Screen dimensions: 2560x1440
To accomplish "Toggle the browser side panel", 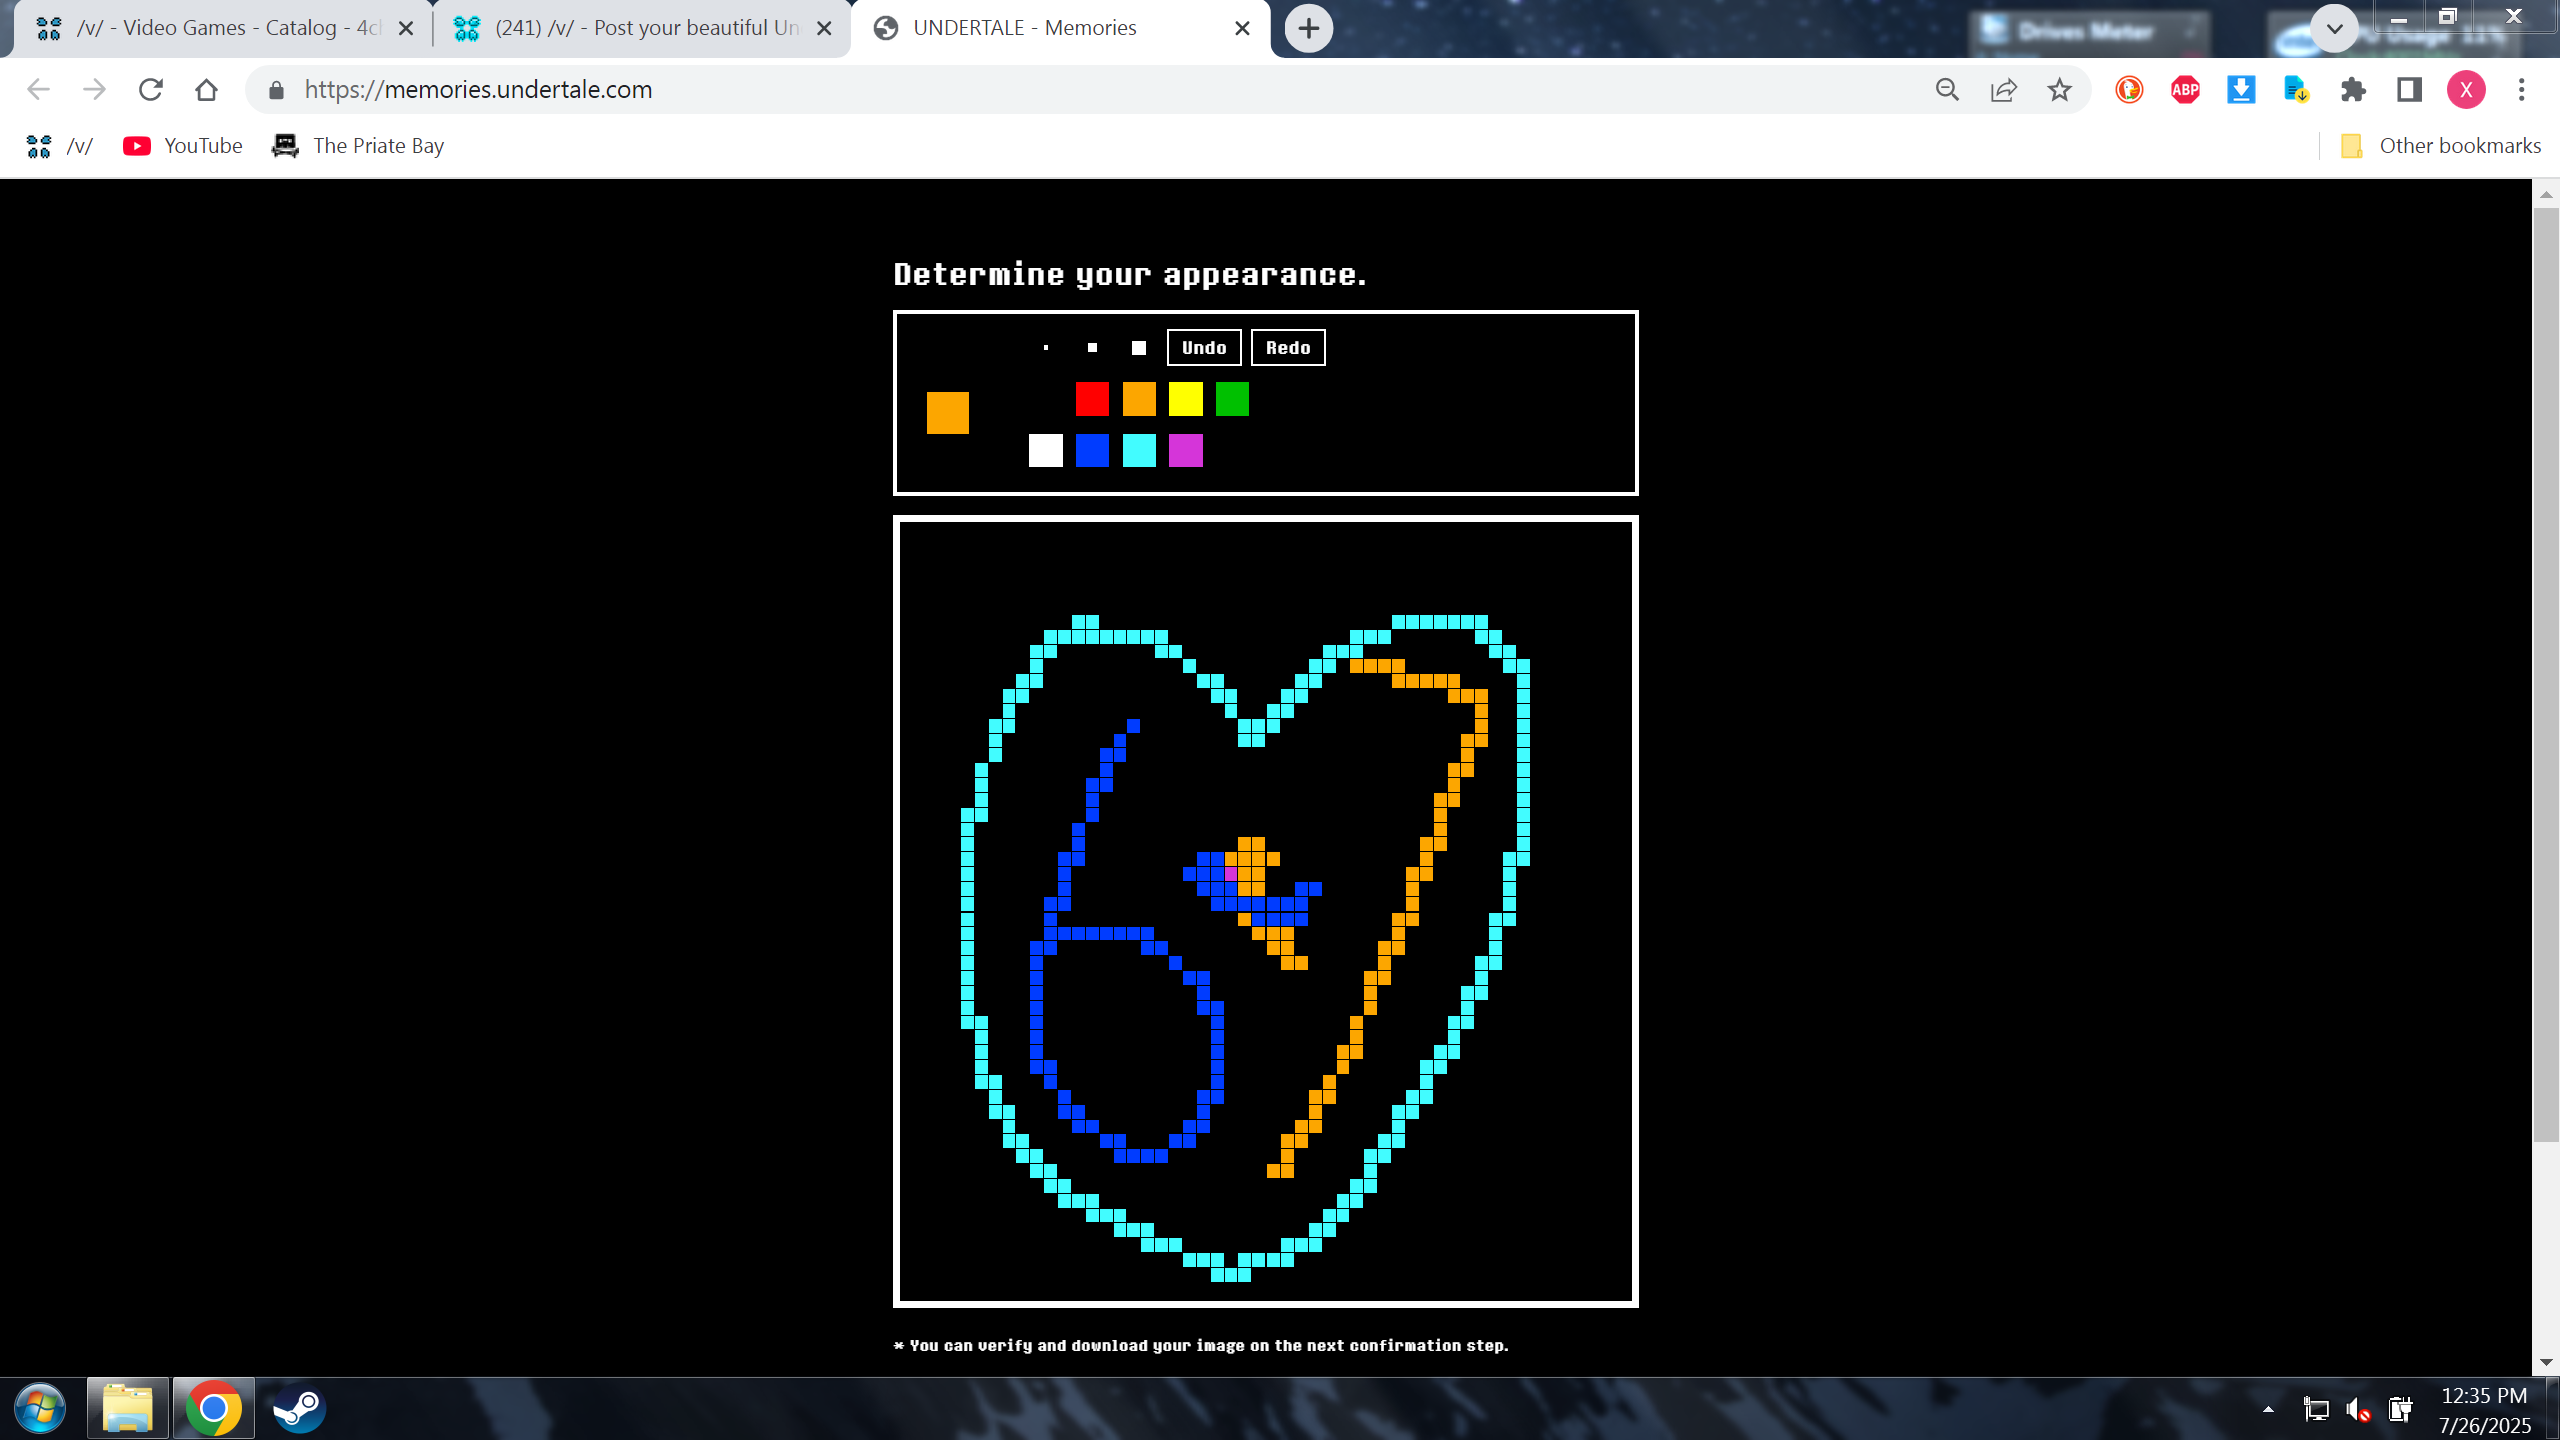I will (2409, 90).
